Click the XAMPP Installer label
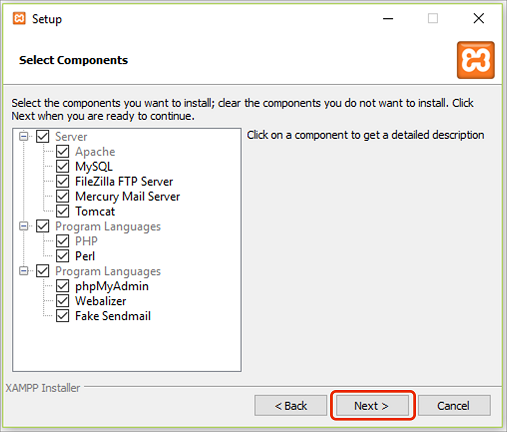 point(43,388)
